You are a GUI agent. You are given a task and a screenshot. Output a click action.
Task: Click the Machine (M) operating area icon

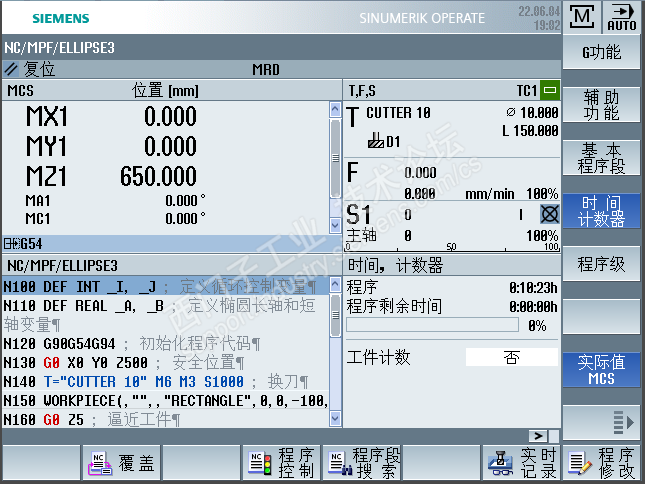[582, 17]
